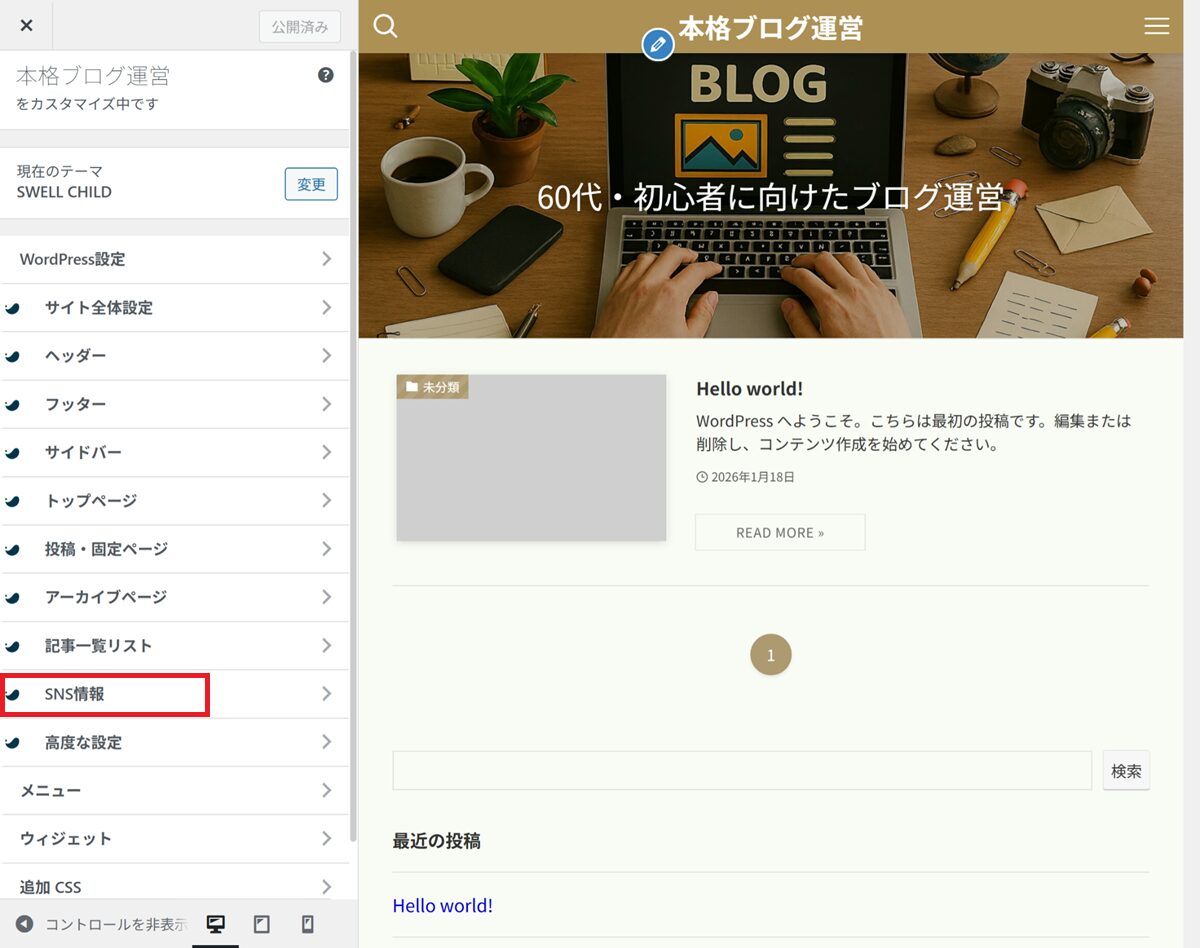Switch to mobile preview mode
Image resolution: width=1200 pixels, height=948 pixels.
click(x=308, y=924)
